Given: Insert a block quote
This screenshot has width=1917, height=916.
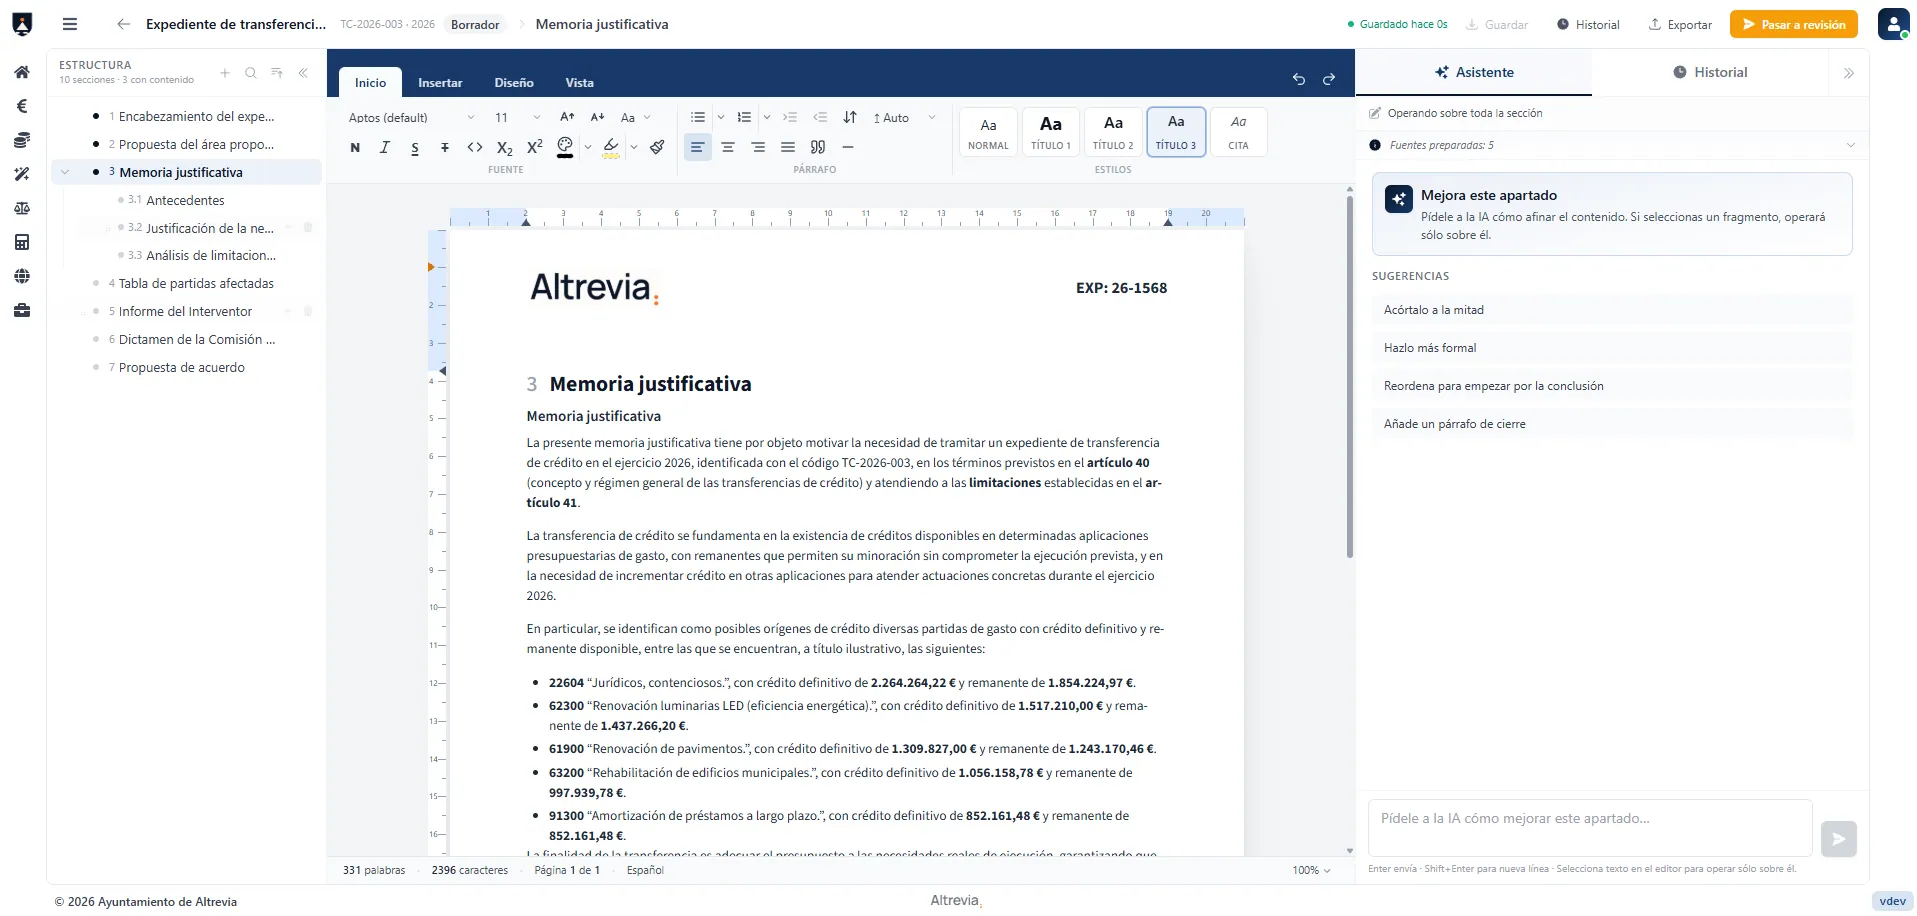Looking at the screenshot, I should (818, 147).
